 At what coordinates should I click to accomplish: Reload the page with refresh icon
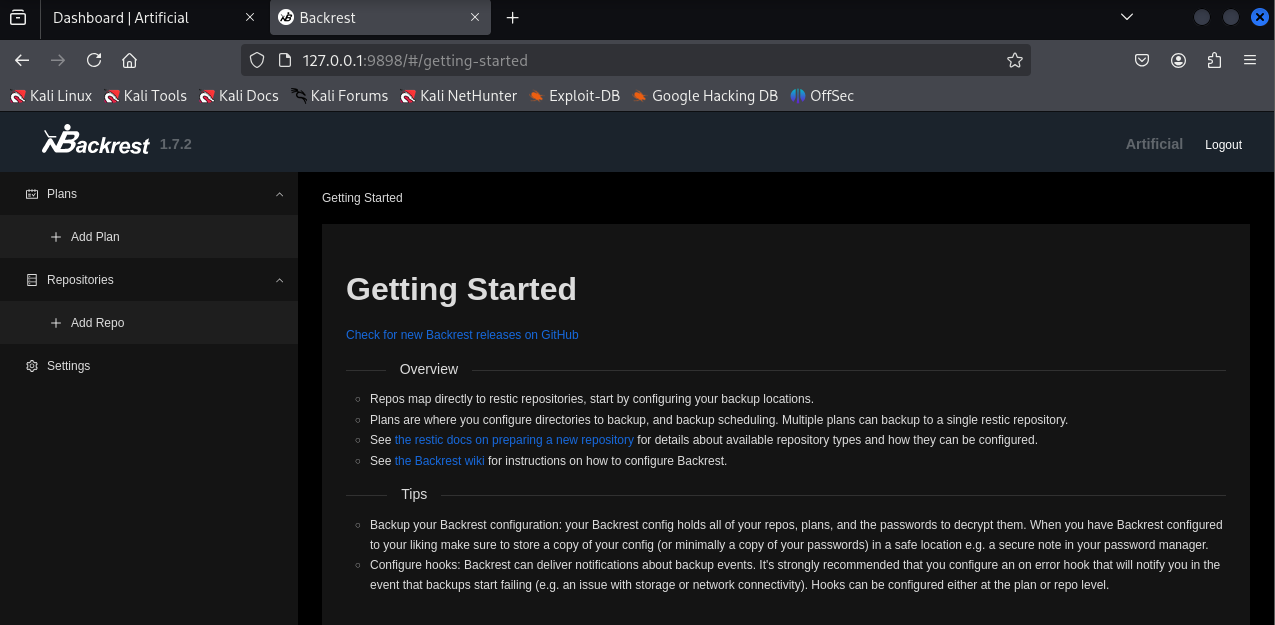coord(94,60)
